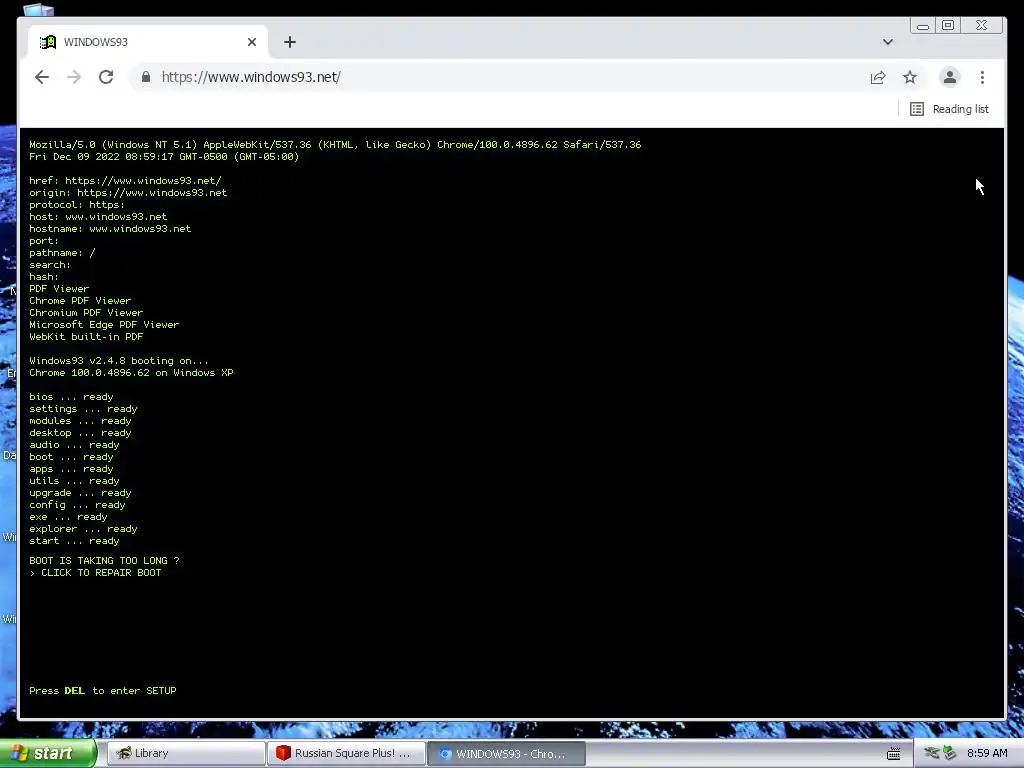The image size is (1024, 768).
Task: Click the browser forward arrow
Action: [x=74, y=77]
